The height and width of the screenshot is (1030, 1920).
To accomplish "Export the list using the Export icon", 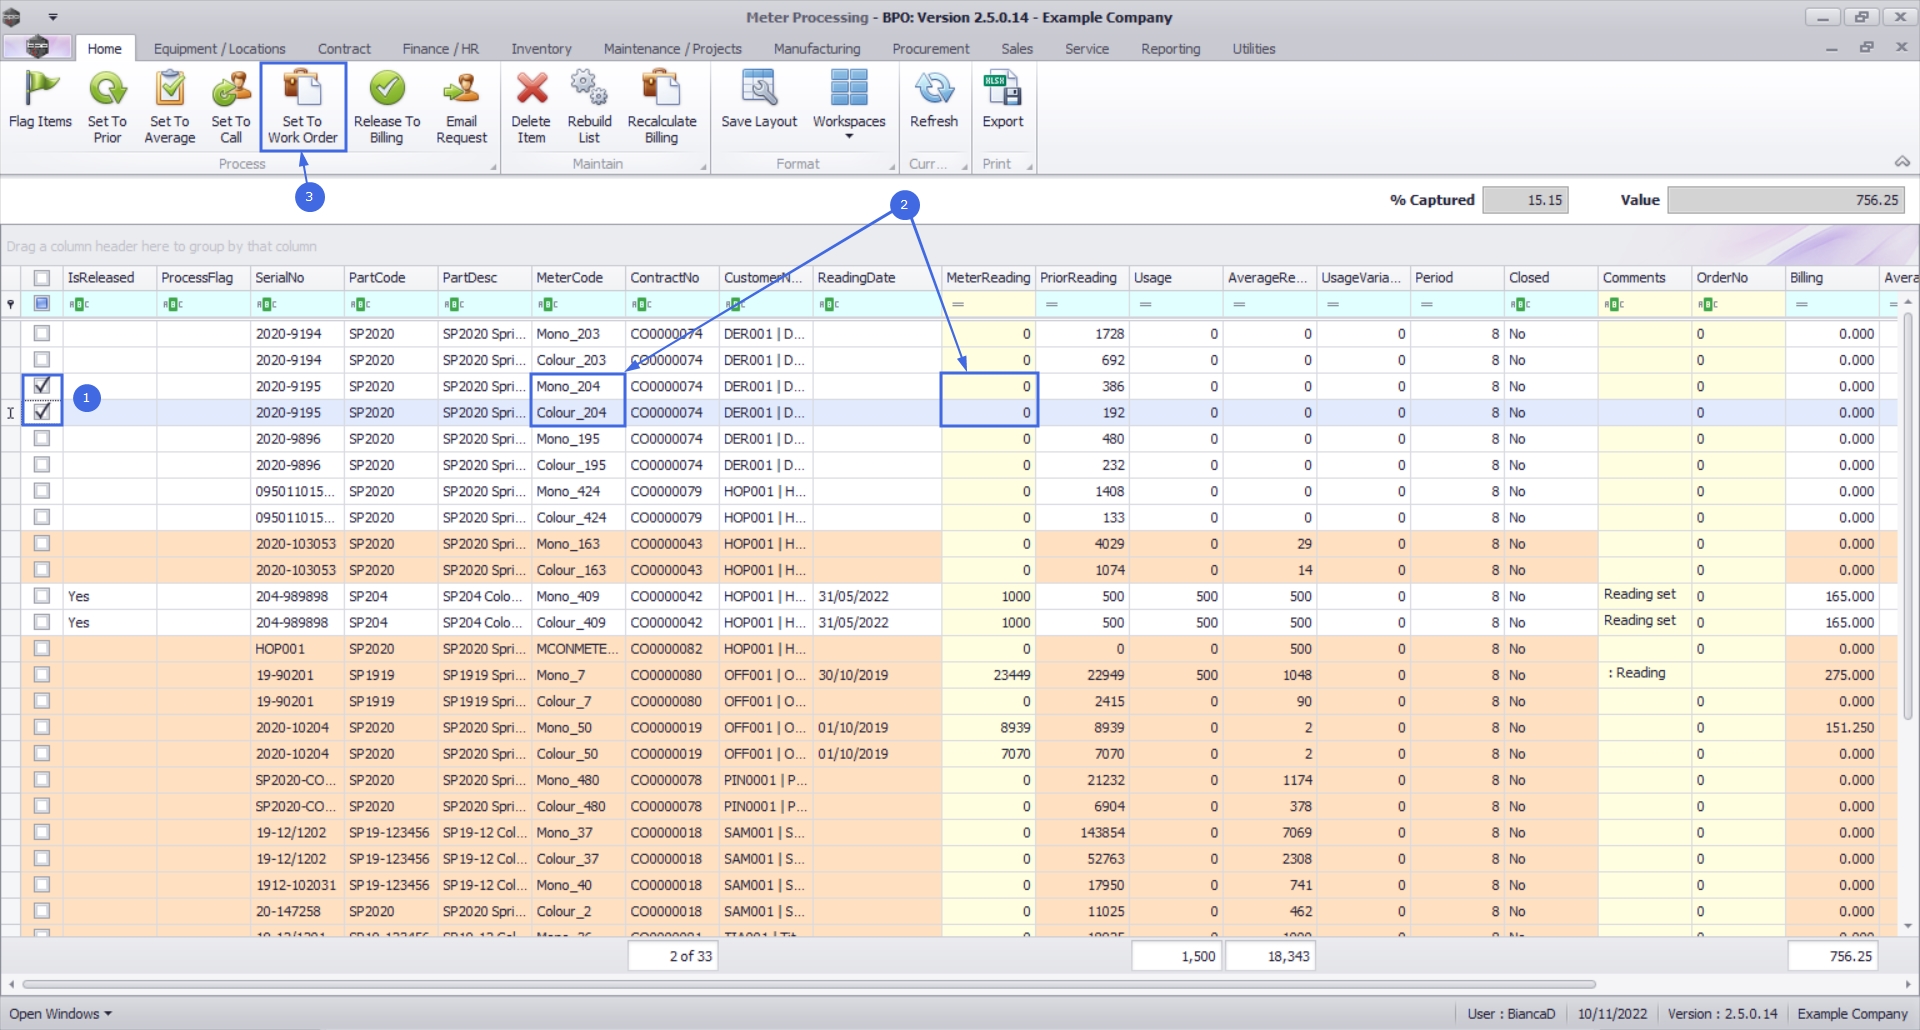I will [1002, 90].
